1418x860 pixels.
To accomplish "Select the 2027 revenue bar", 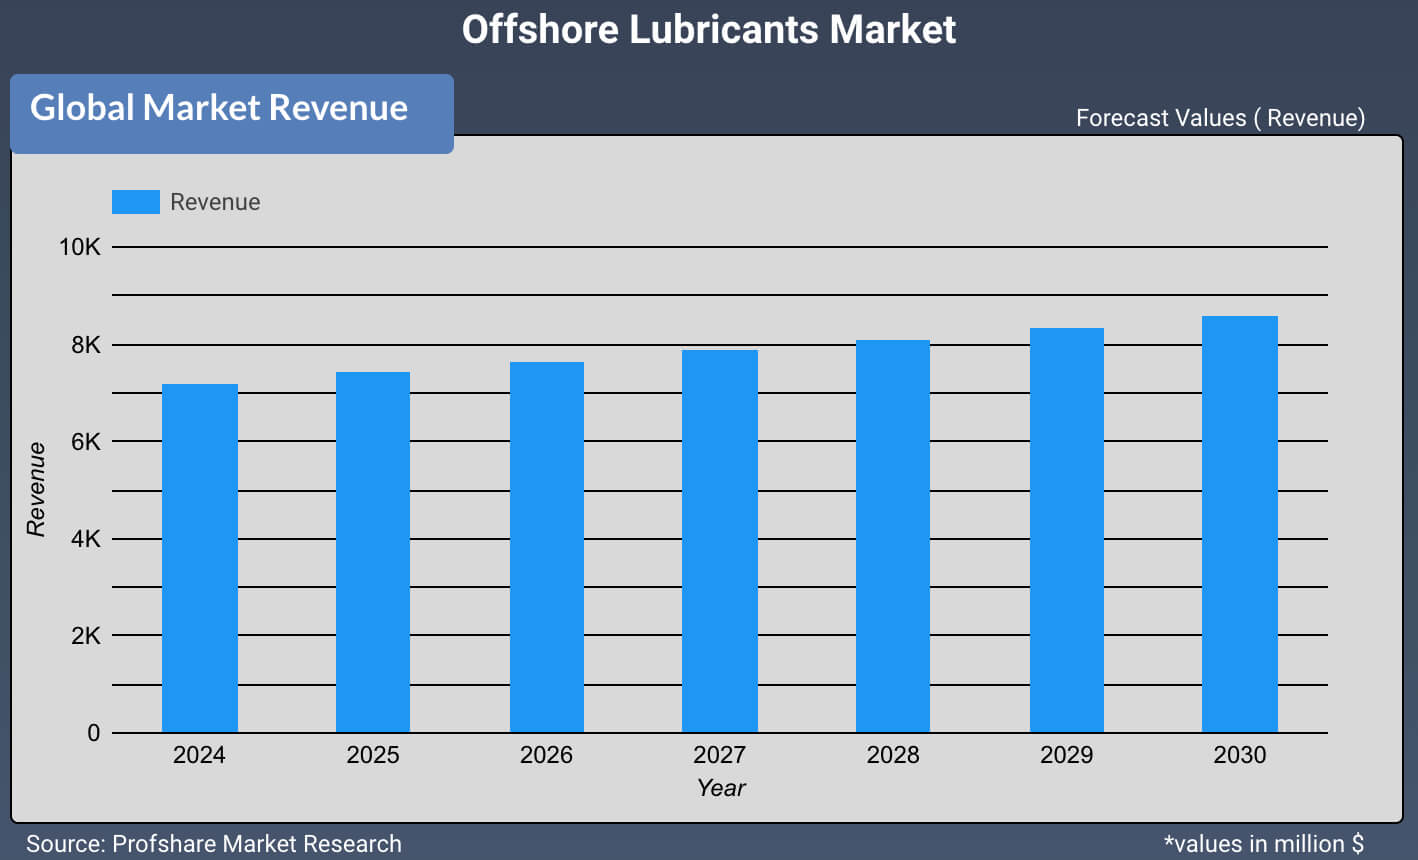I will point(720,541).
